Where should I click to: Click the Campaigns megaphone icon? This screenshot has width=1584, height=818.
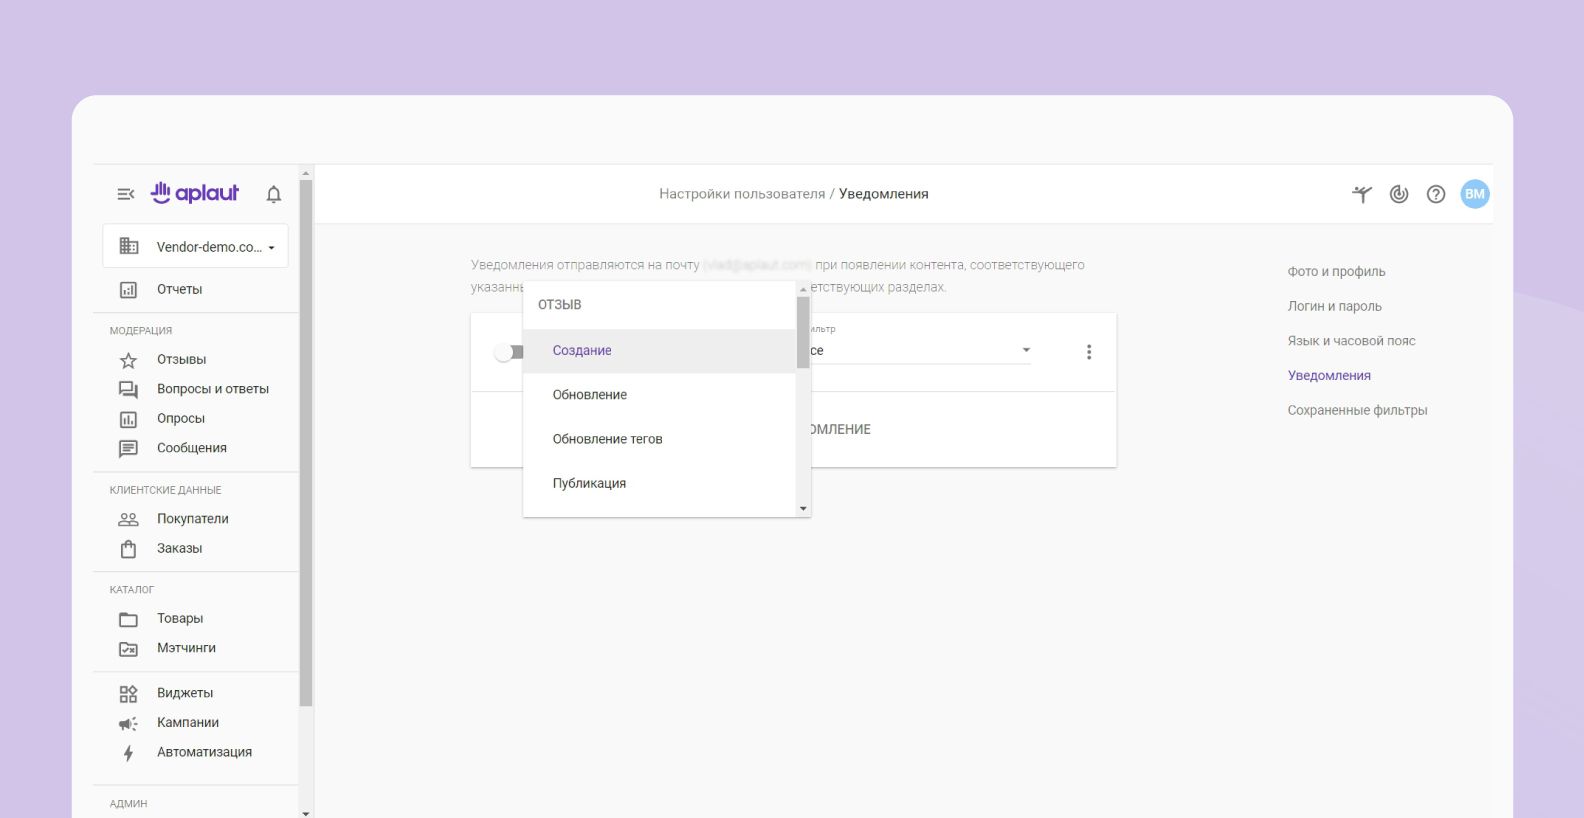coord(128,723)
